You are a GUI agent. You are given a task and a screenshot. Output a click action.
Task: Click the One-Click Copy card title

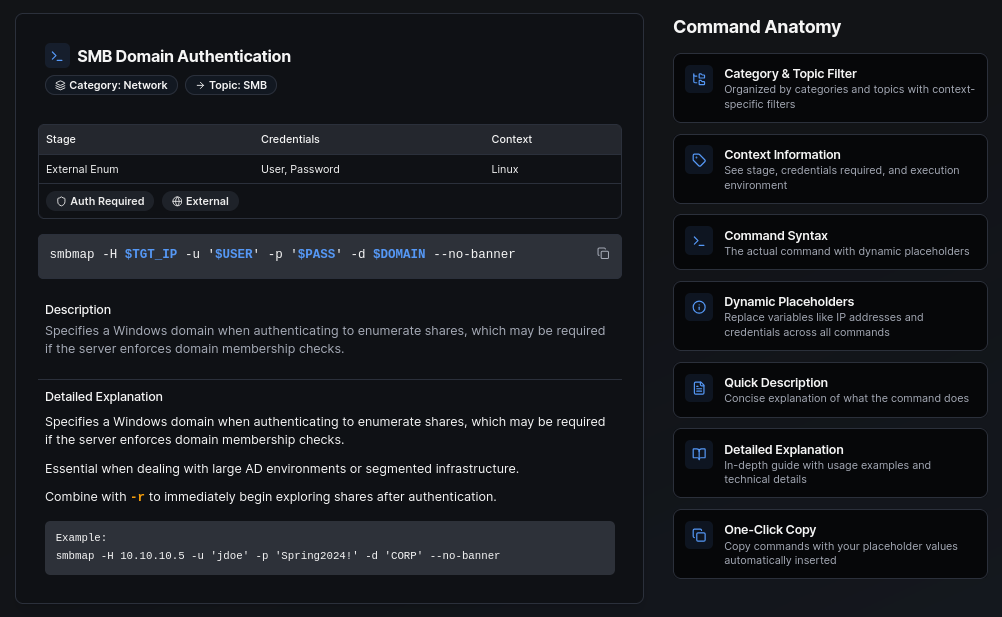(770, 529)
